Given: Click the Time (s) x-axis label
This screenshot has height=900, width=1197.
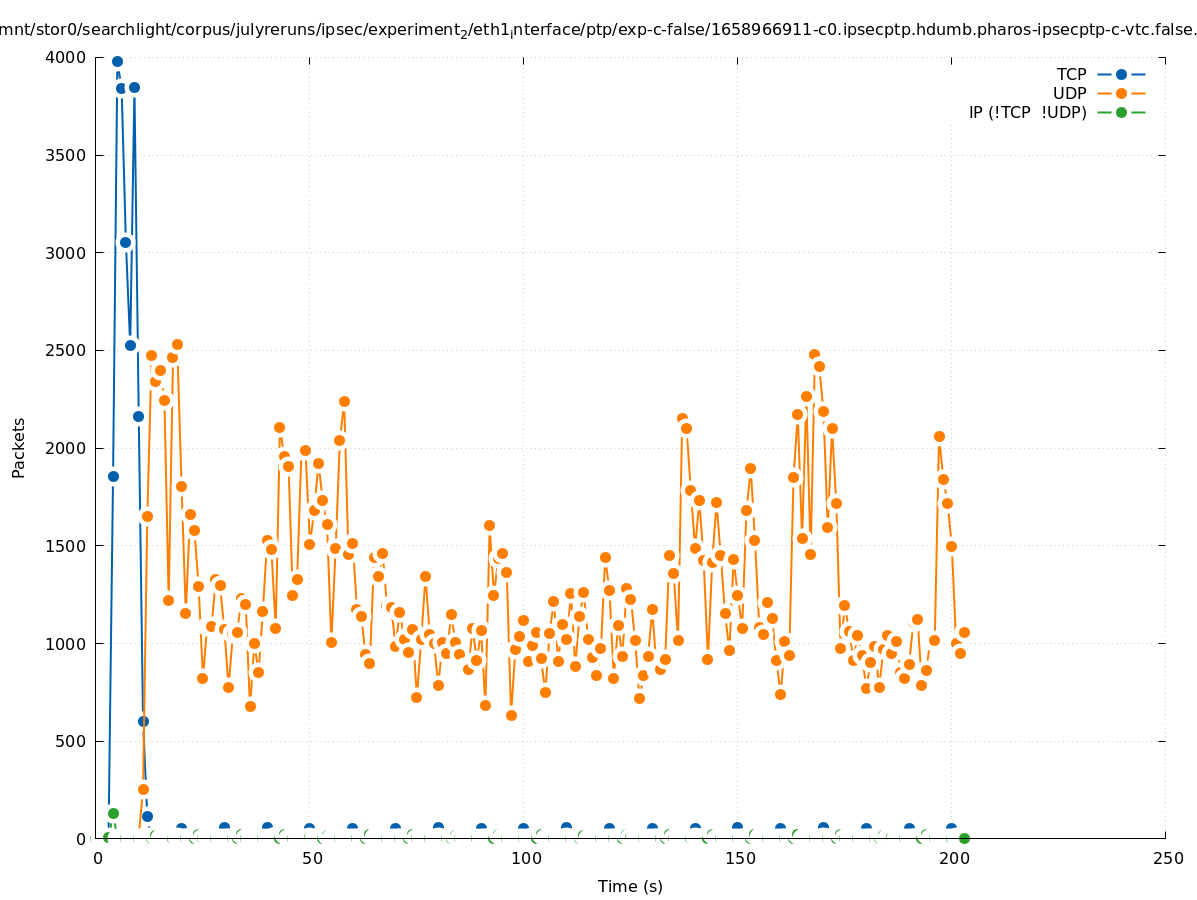Looking at the screenshot, I should pos(630,886).
